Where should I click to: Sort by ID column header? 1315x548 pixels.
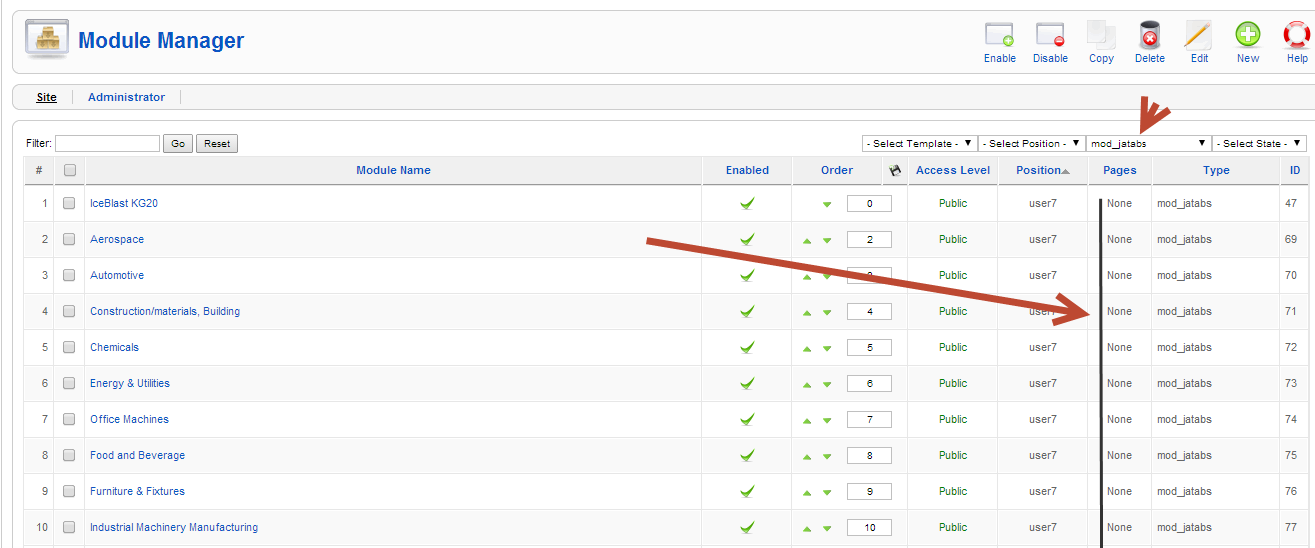(x=1295, y=170)
